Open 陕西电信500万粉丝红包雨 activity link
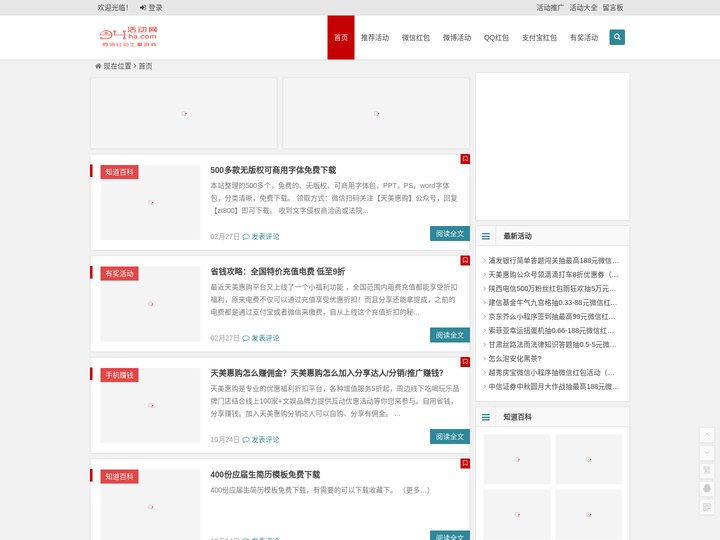Image resolution: width=720 pixels, height=540 pixels. click(552, 289)
